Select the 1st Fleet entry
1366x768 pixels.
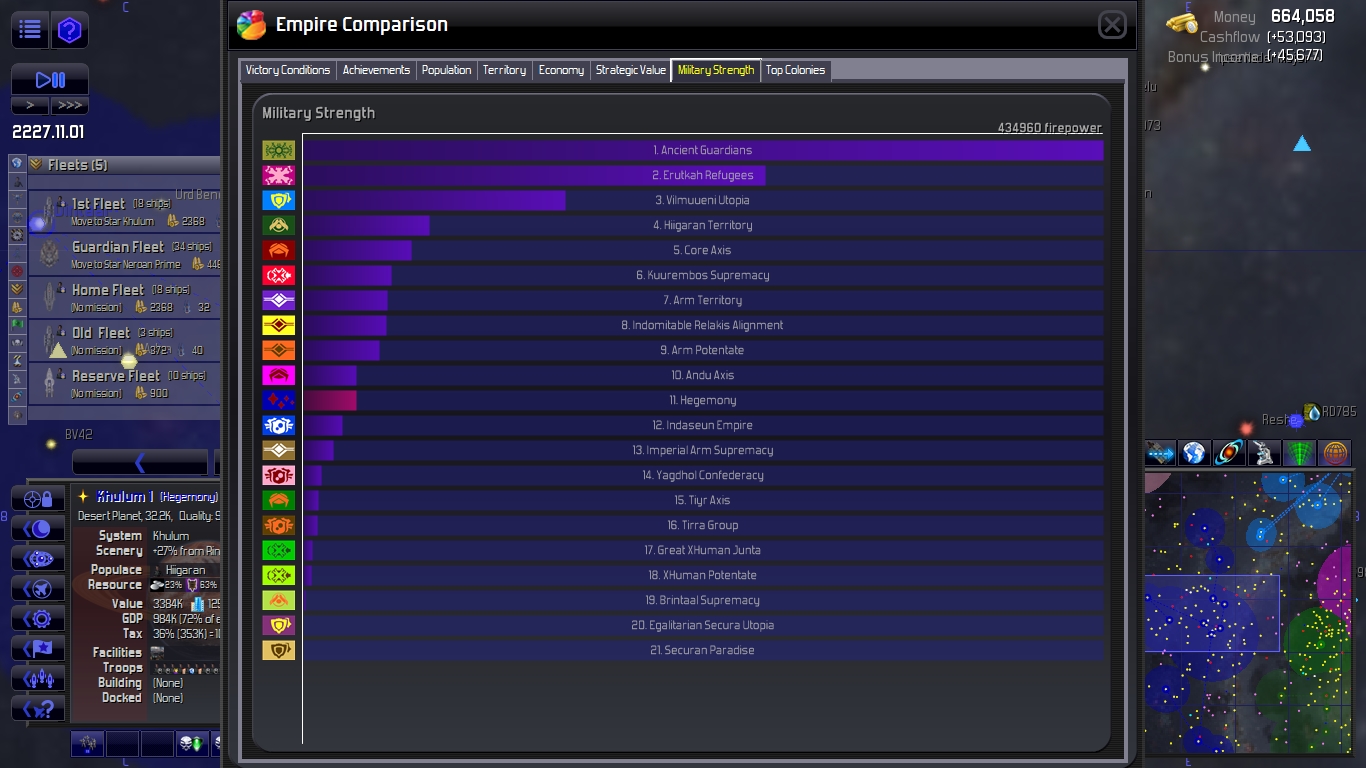pyautogui.click(x=124, y=211)
